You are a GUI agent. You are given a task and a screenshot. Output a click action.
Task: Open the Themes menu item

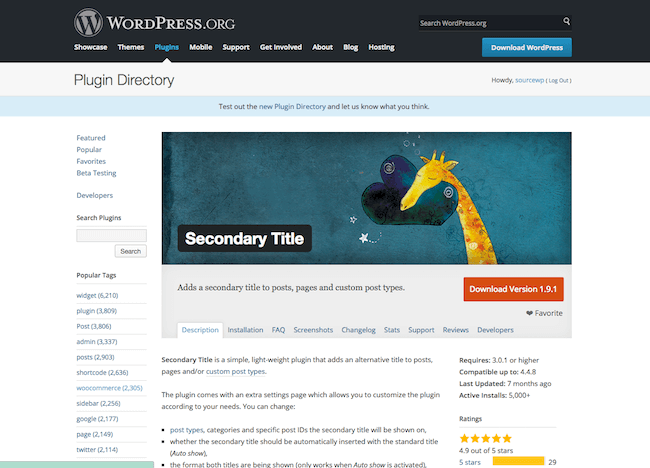pyautogui.click(x=131, y=47)
